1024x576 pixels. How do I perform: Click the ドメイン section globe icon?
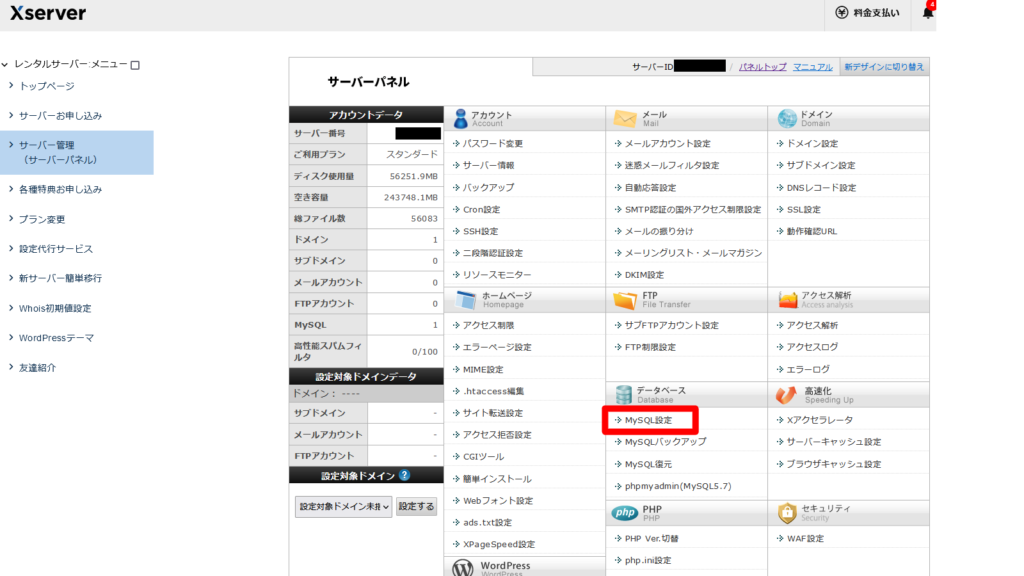[x=787, y=118]
